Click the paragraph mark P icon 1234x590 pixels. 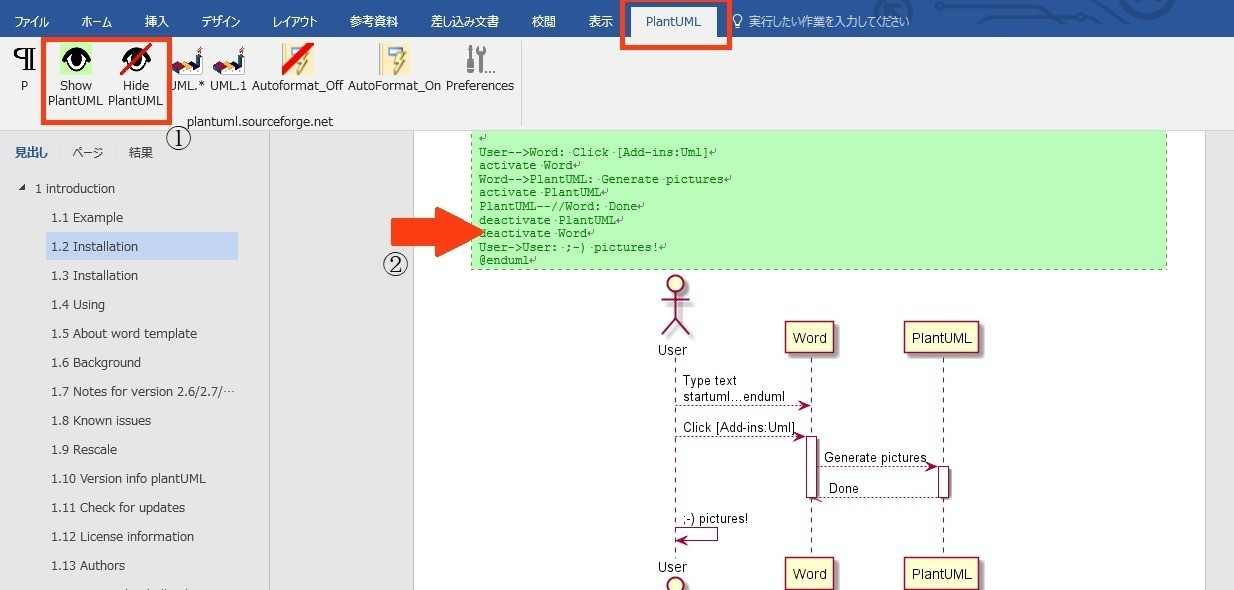(x=24, y=61)
